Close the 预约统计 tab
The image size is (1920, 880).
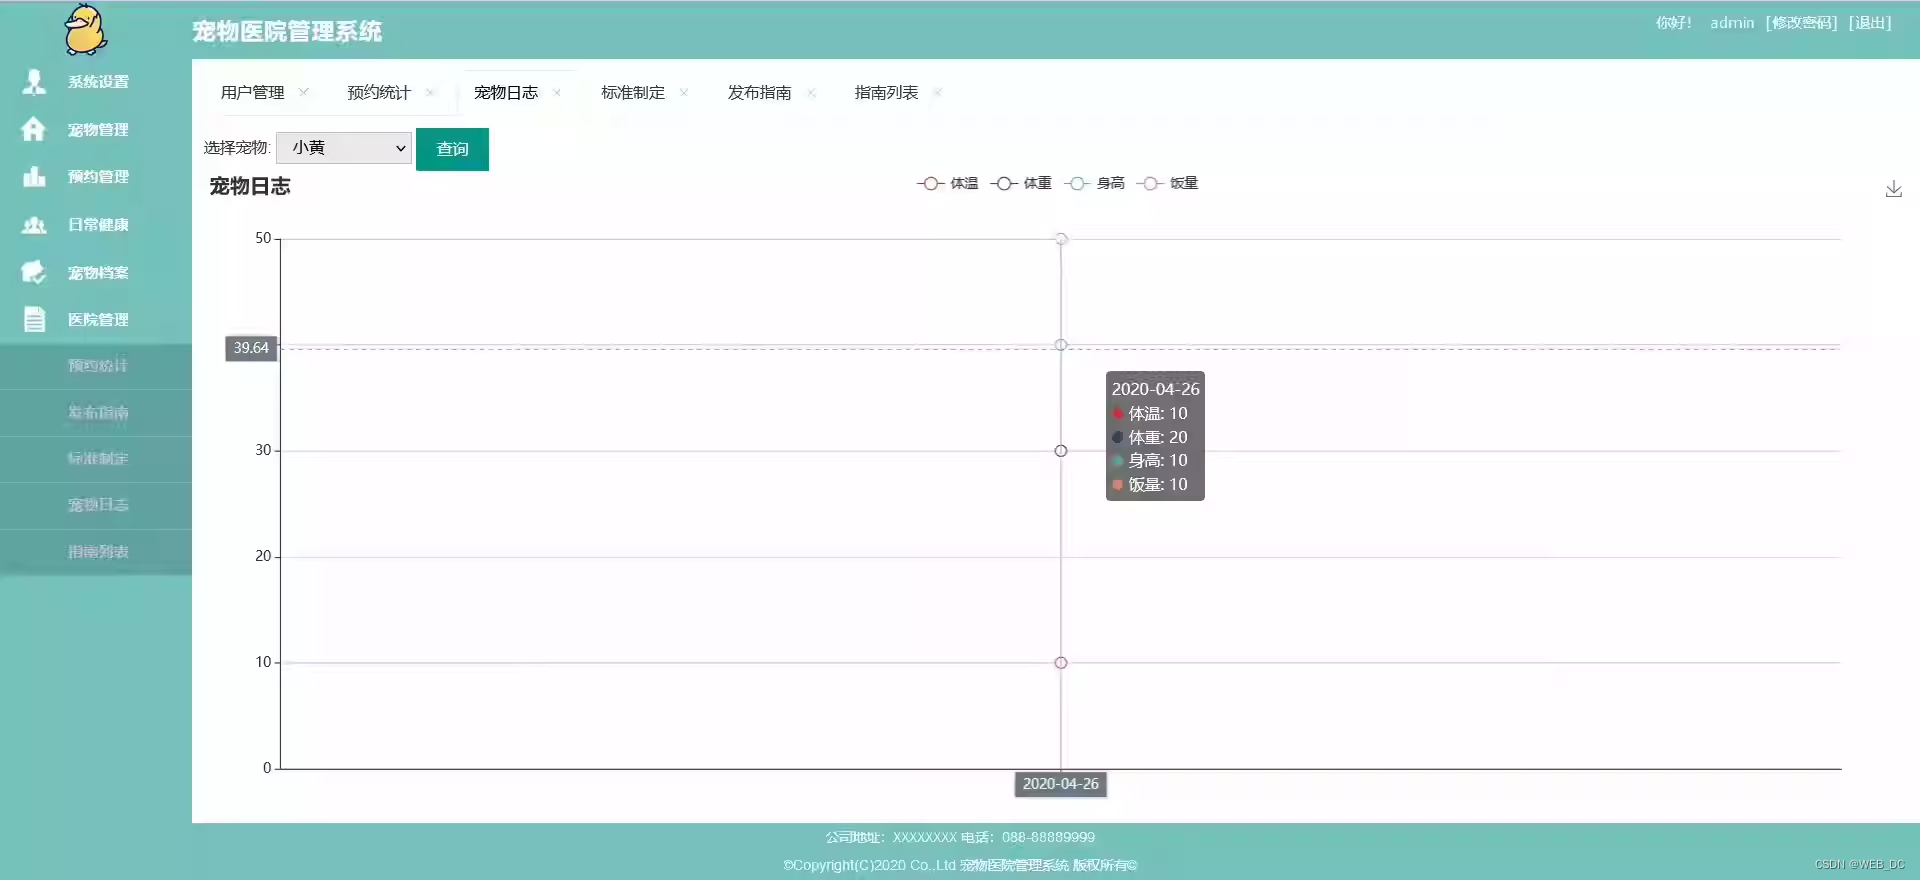[430, 92]
